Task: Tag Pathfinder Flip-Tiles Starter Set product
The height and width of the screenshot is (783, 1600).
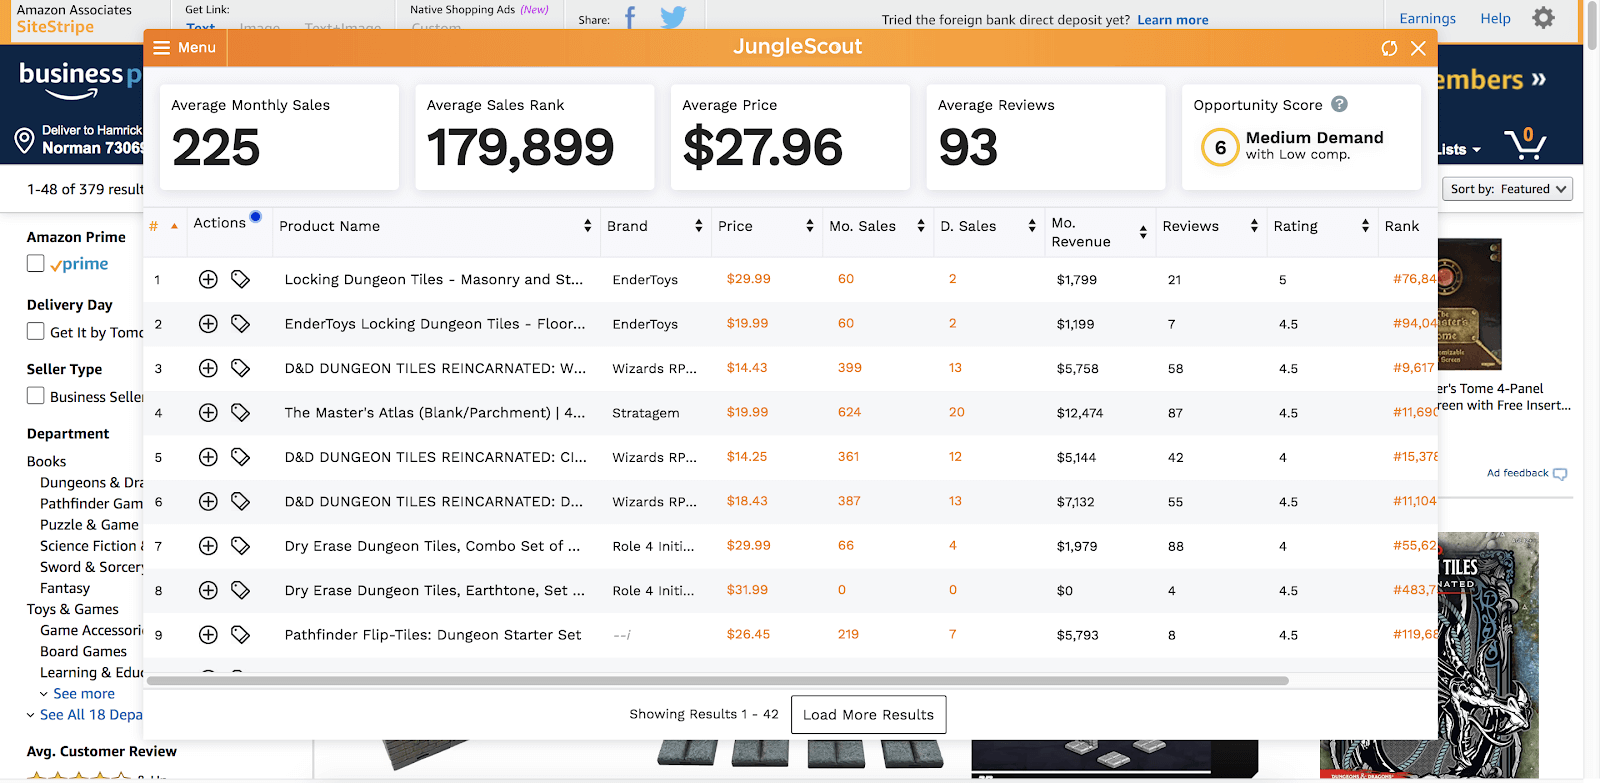Action: [x=240, y=635]
